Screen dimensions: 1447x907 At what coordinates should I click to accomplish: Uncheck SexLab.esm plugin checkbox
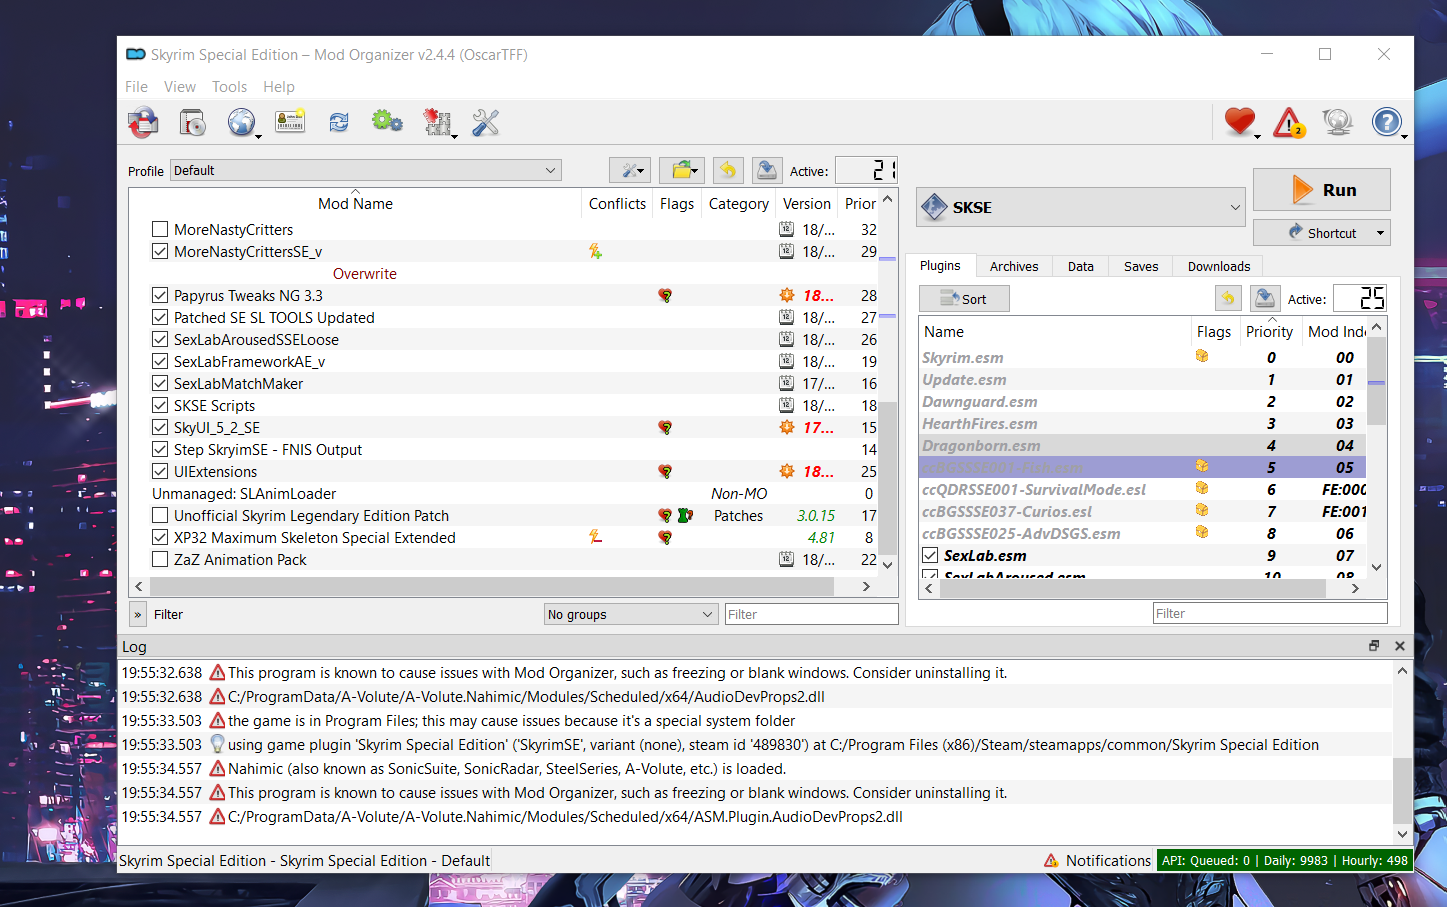pos(930,556)
